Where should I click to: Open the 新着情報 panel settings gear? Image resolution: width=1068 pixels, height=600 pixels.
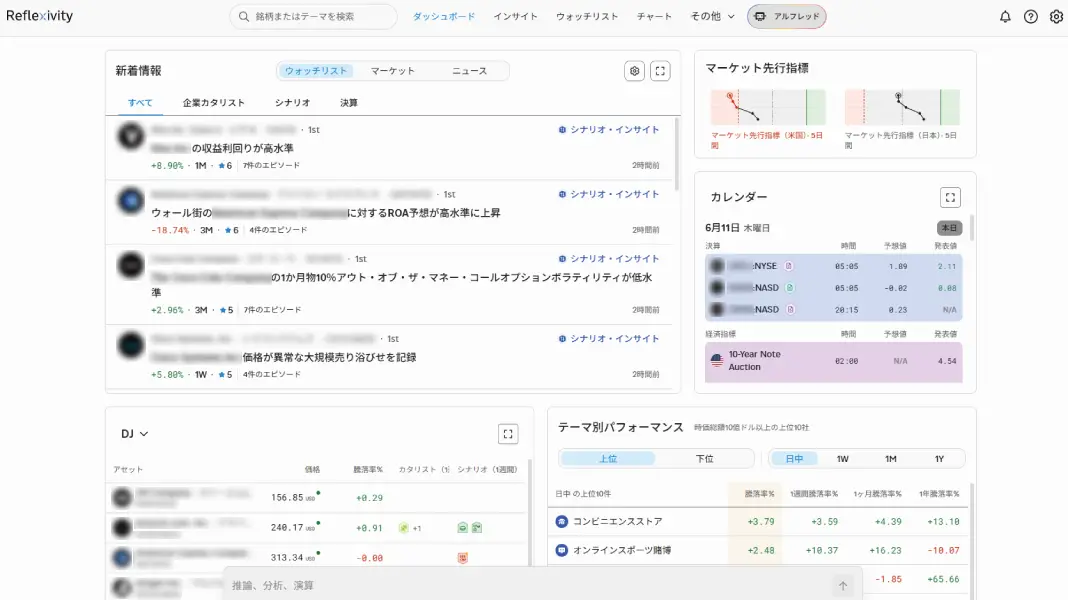point(634,71)
